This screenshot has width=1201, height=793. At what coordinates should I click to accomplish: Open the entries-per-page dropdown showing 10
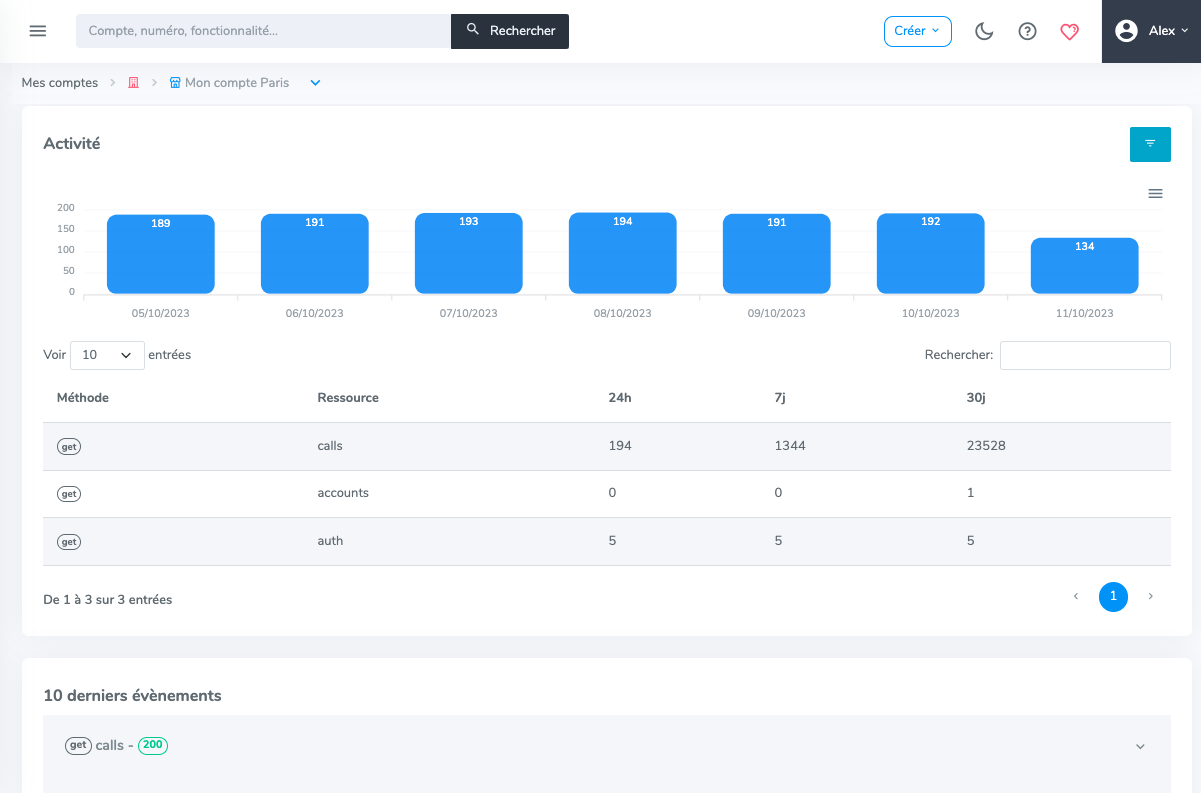click(107, 355)
